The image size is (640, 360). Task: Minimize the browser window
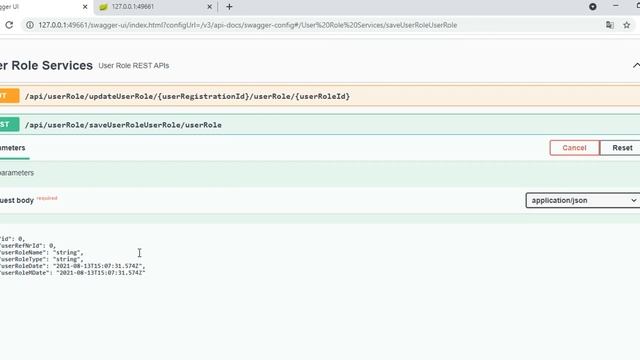coord(616,6)
